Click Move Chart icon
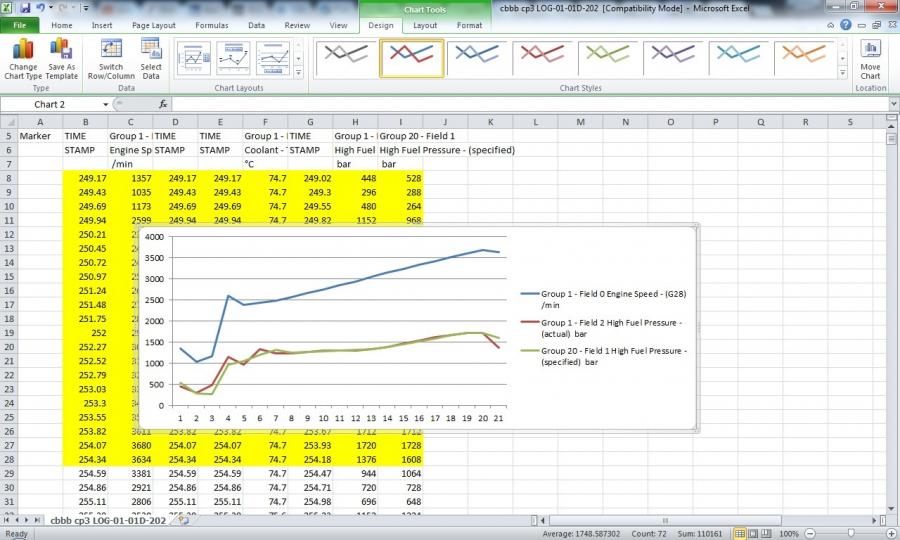 click(870, 58)
